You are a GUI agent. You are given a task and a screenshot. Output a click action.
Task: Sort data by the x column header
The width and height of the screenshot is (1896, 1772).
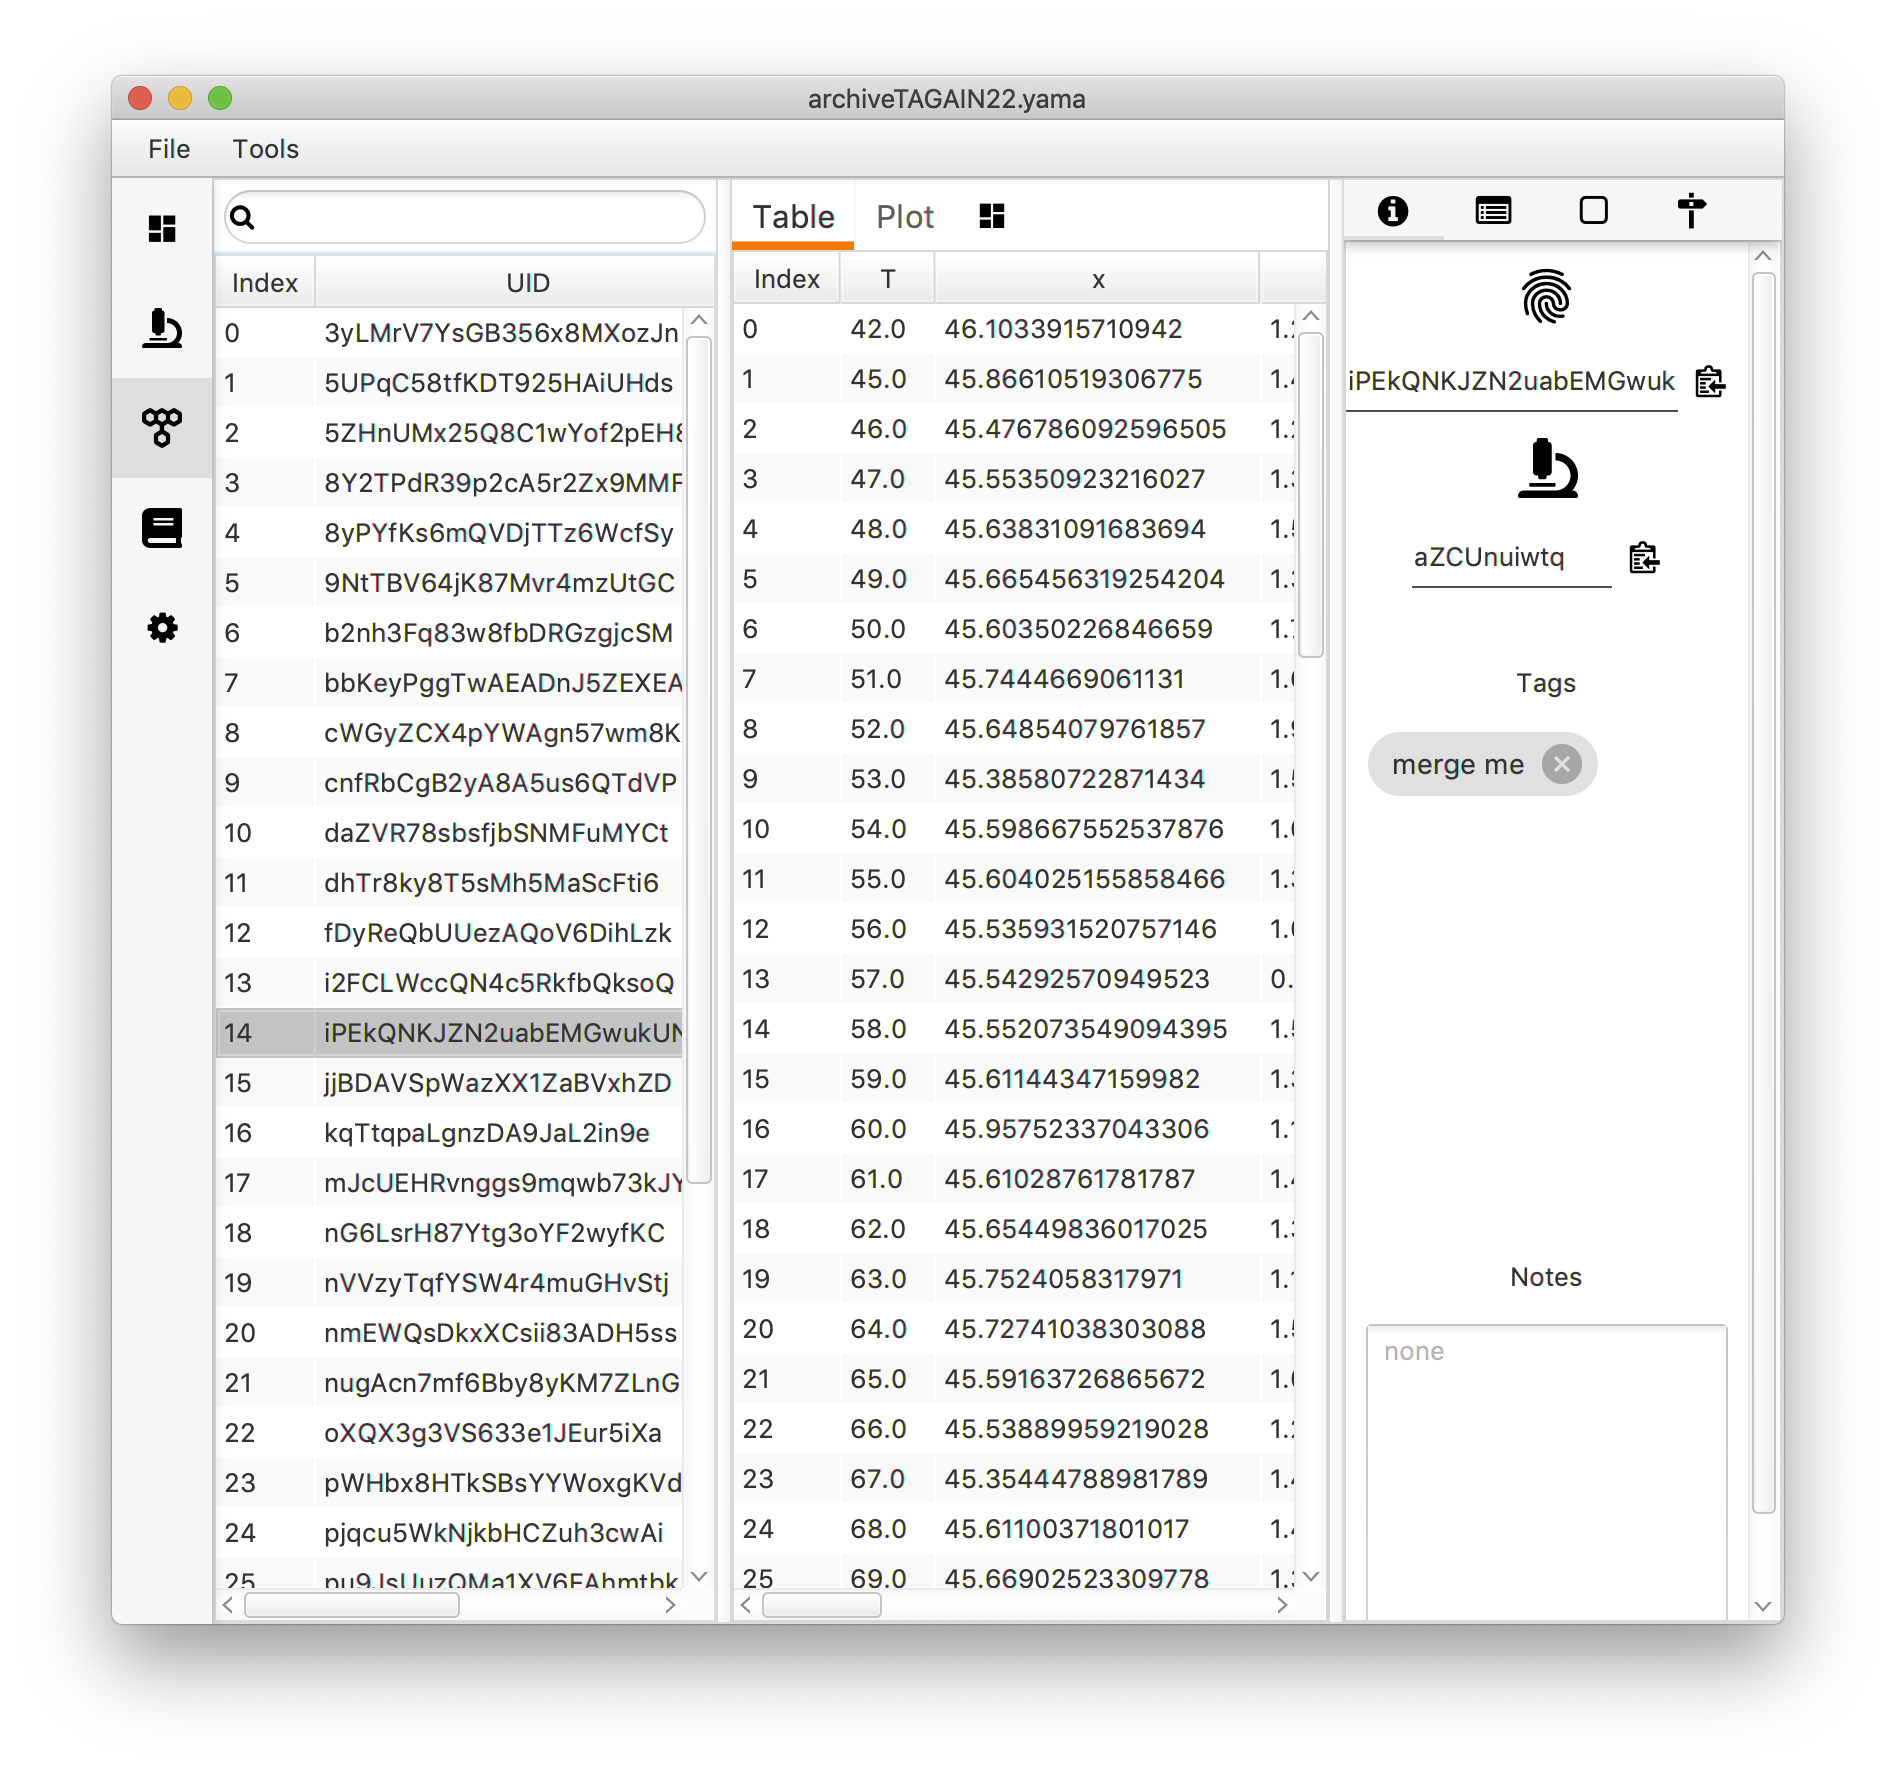tap(1098, 279)
